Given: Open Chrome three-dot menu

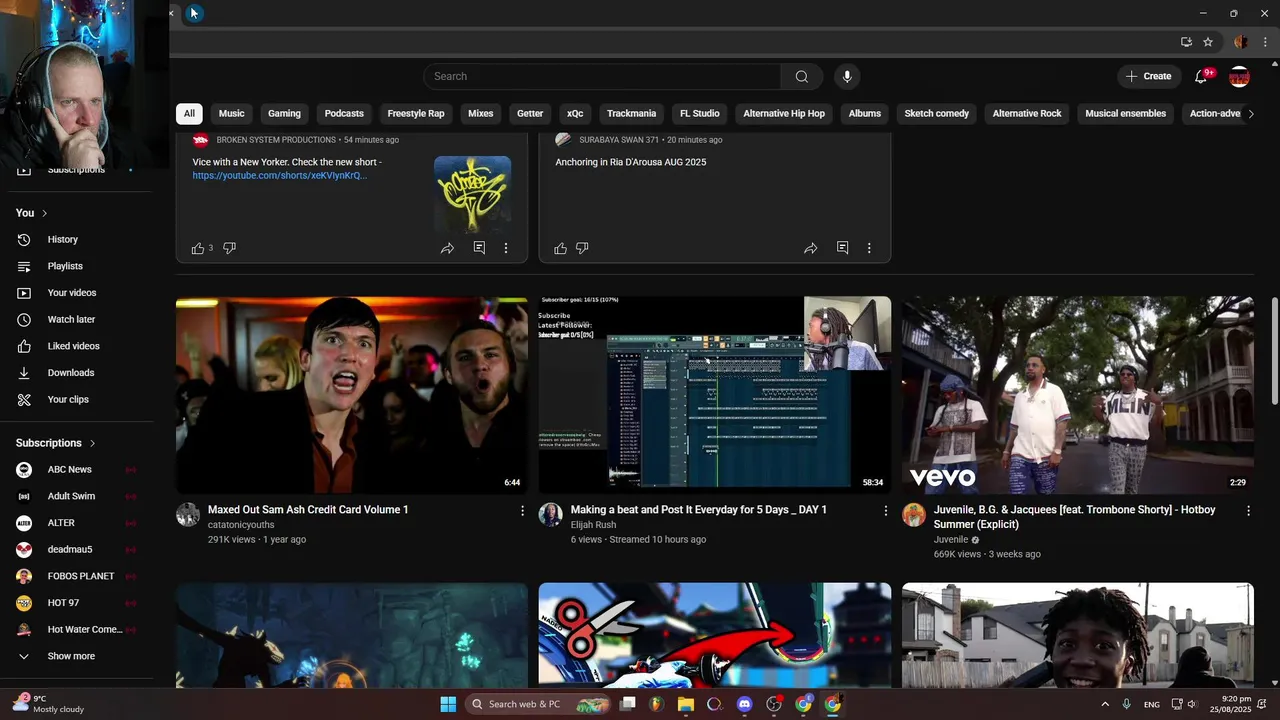Looking at the screenshot, I should pos(1265,42).
